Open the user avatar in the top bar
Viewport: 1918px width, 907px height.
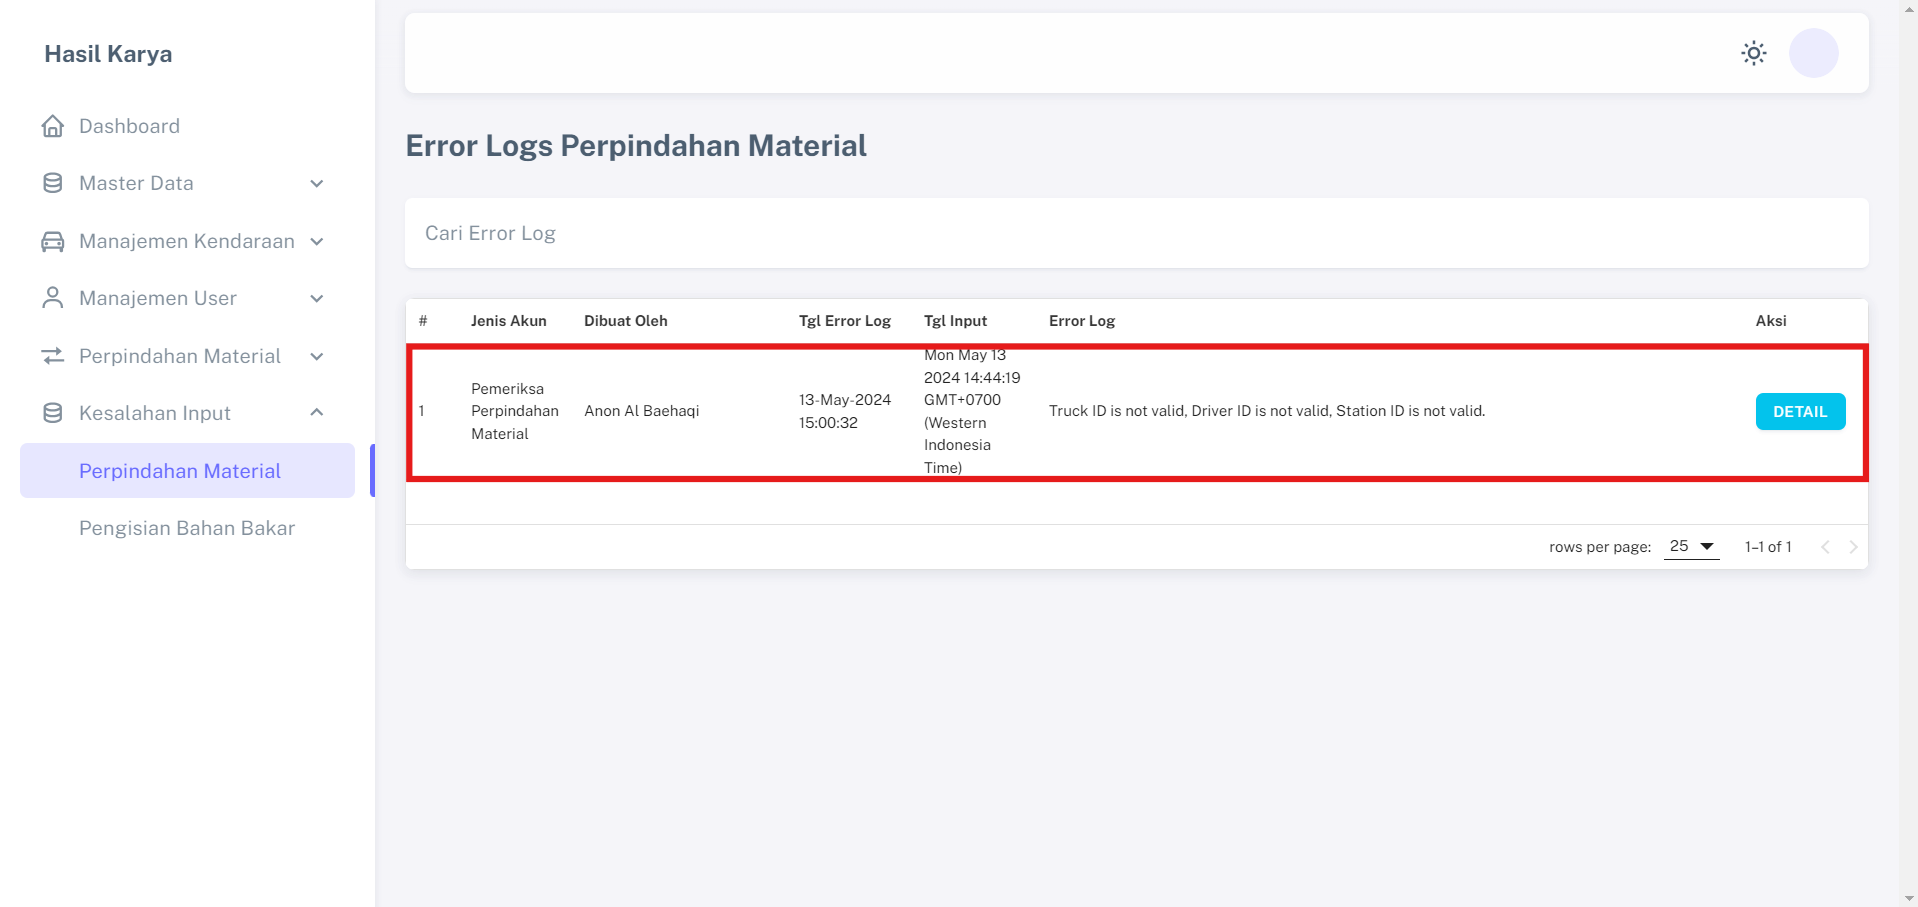coord(1813,53)
